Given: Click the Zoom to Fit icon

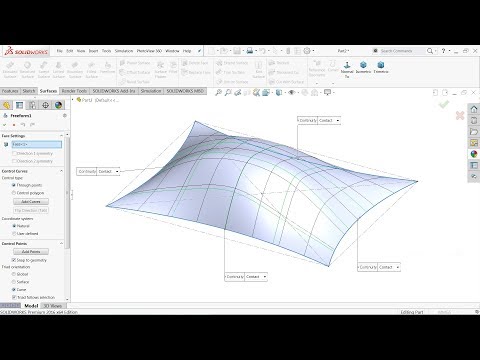Looking at the screenshot, I should click(218, 93).
